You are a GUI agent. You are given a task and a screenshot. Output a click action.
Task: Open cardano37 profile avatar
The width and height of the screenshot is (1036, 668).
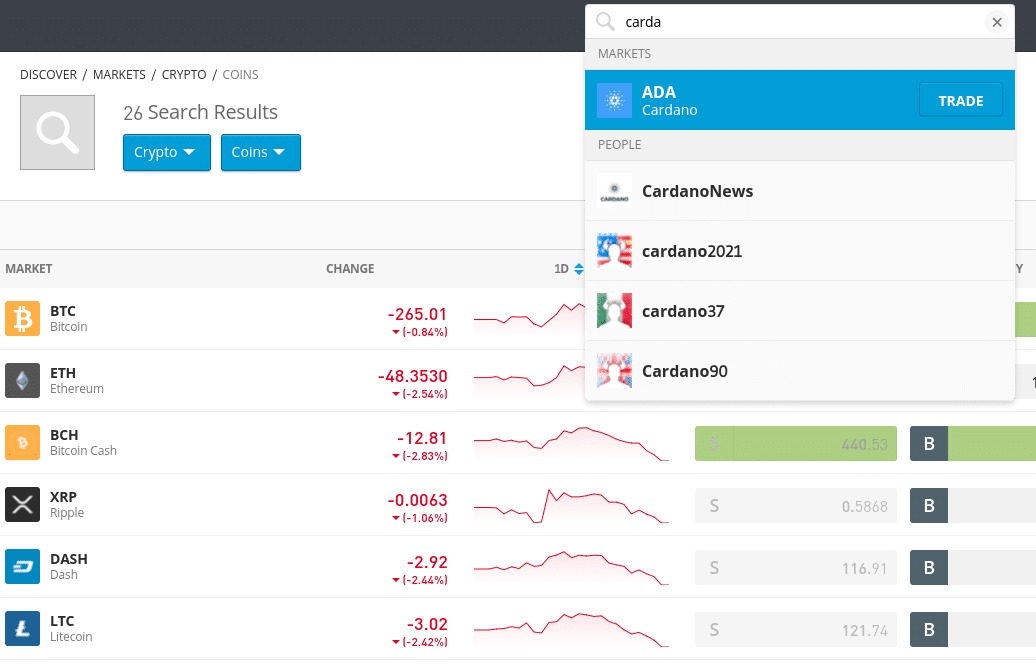[614, 311]
